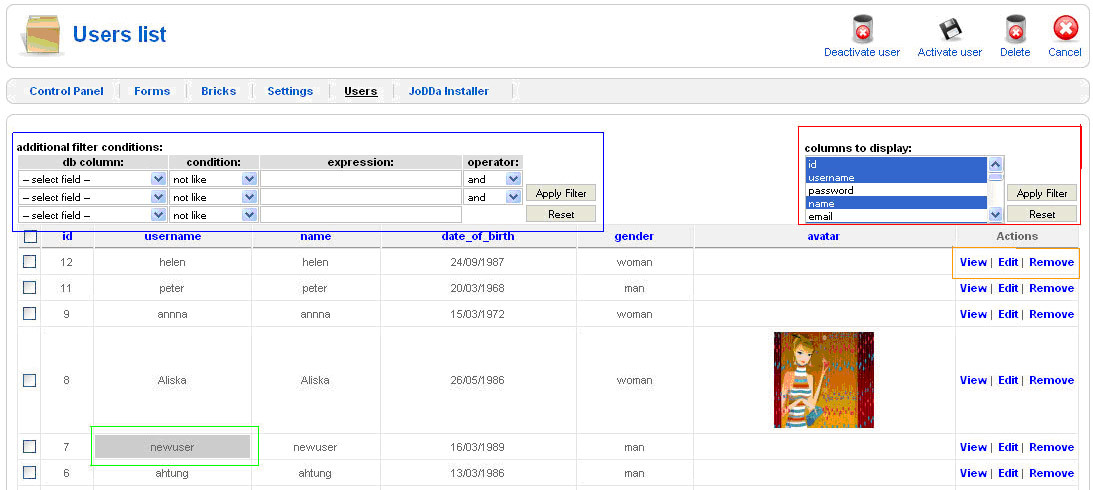Click the first expression input field
1093x490 pixels.
pos(361,179)
